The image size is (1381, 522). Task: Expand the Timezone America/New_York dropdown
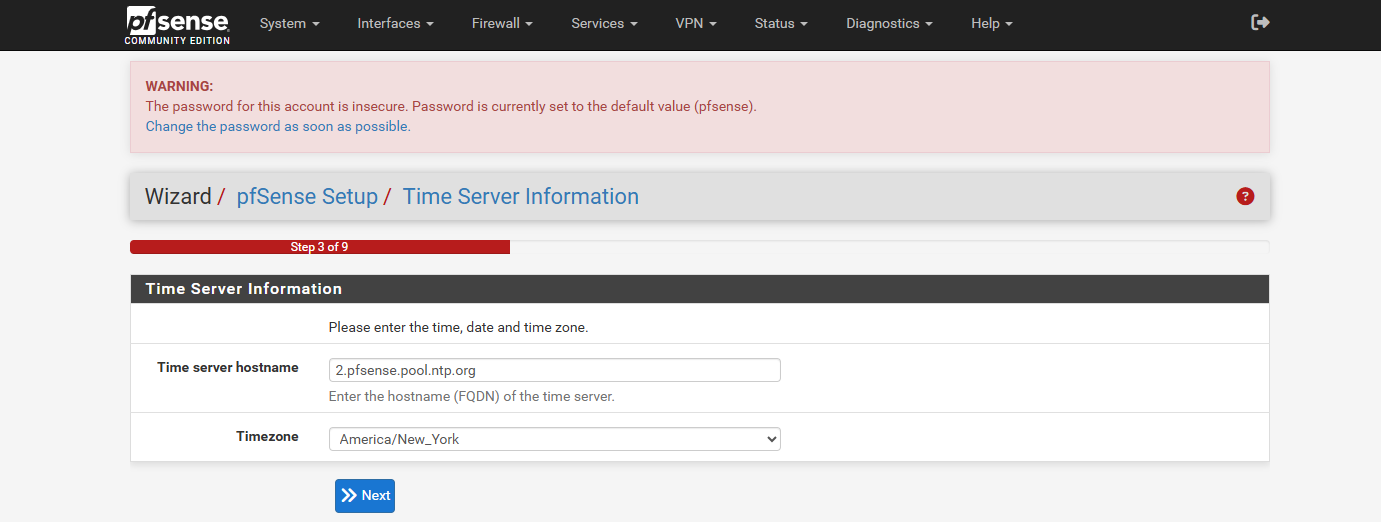pos(554,439)
